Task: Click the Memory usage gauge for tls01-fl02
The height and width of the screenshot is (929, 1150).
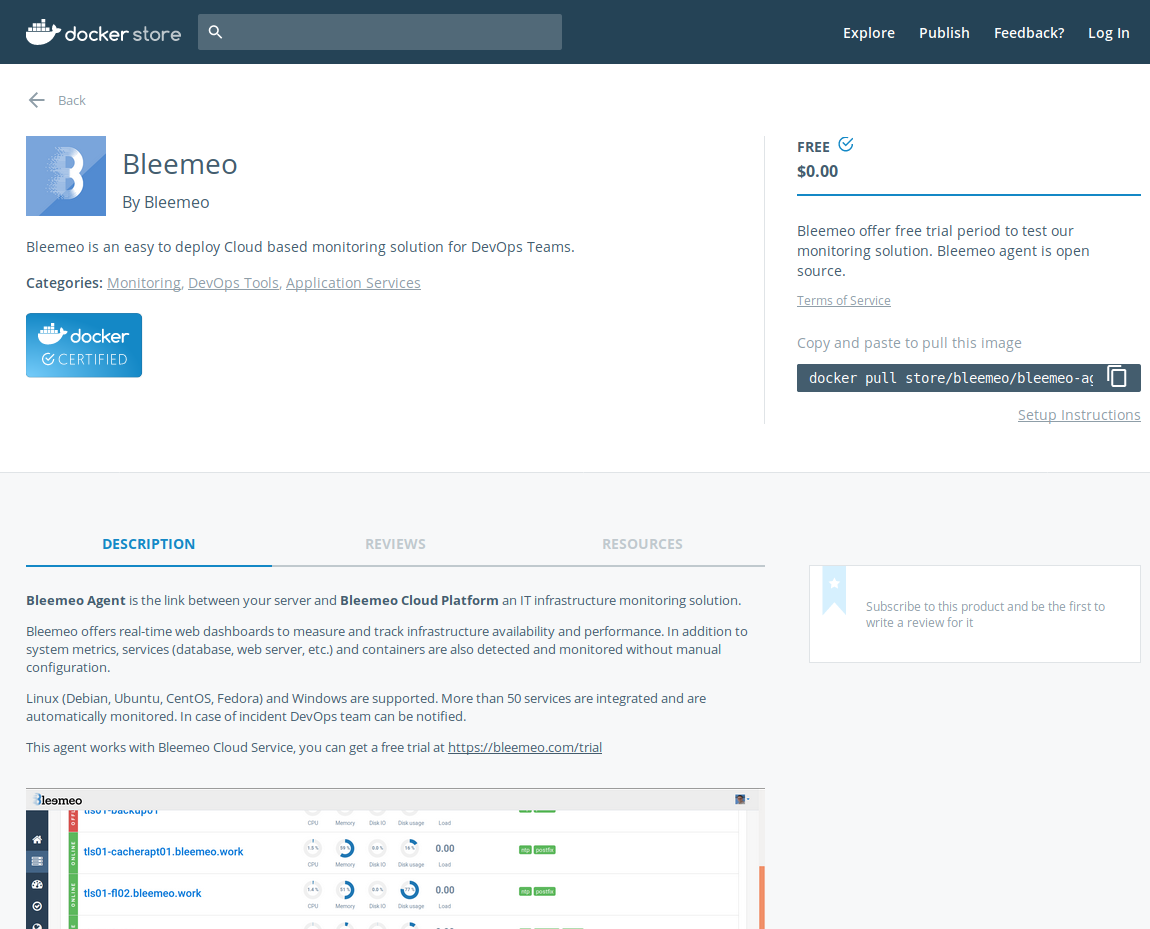Action: [x=347, y=890]
